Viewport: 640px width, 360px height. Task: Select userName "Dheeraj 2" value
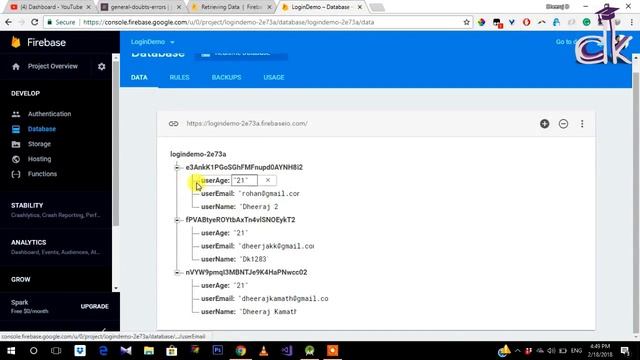tap(259, 207)
